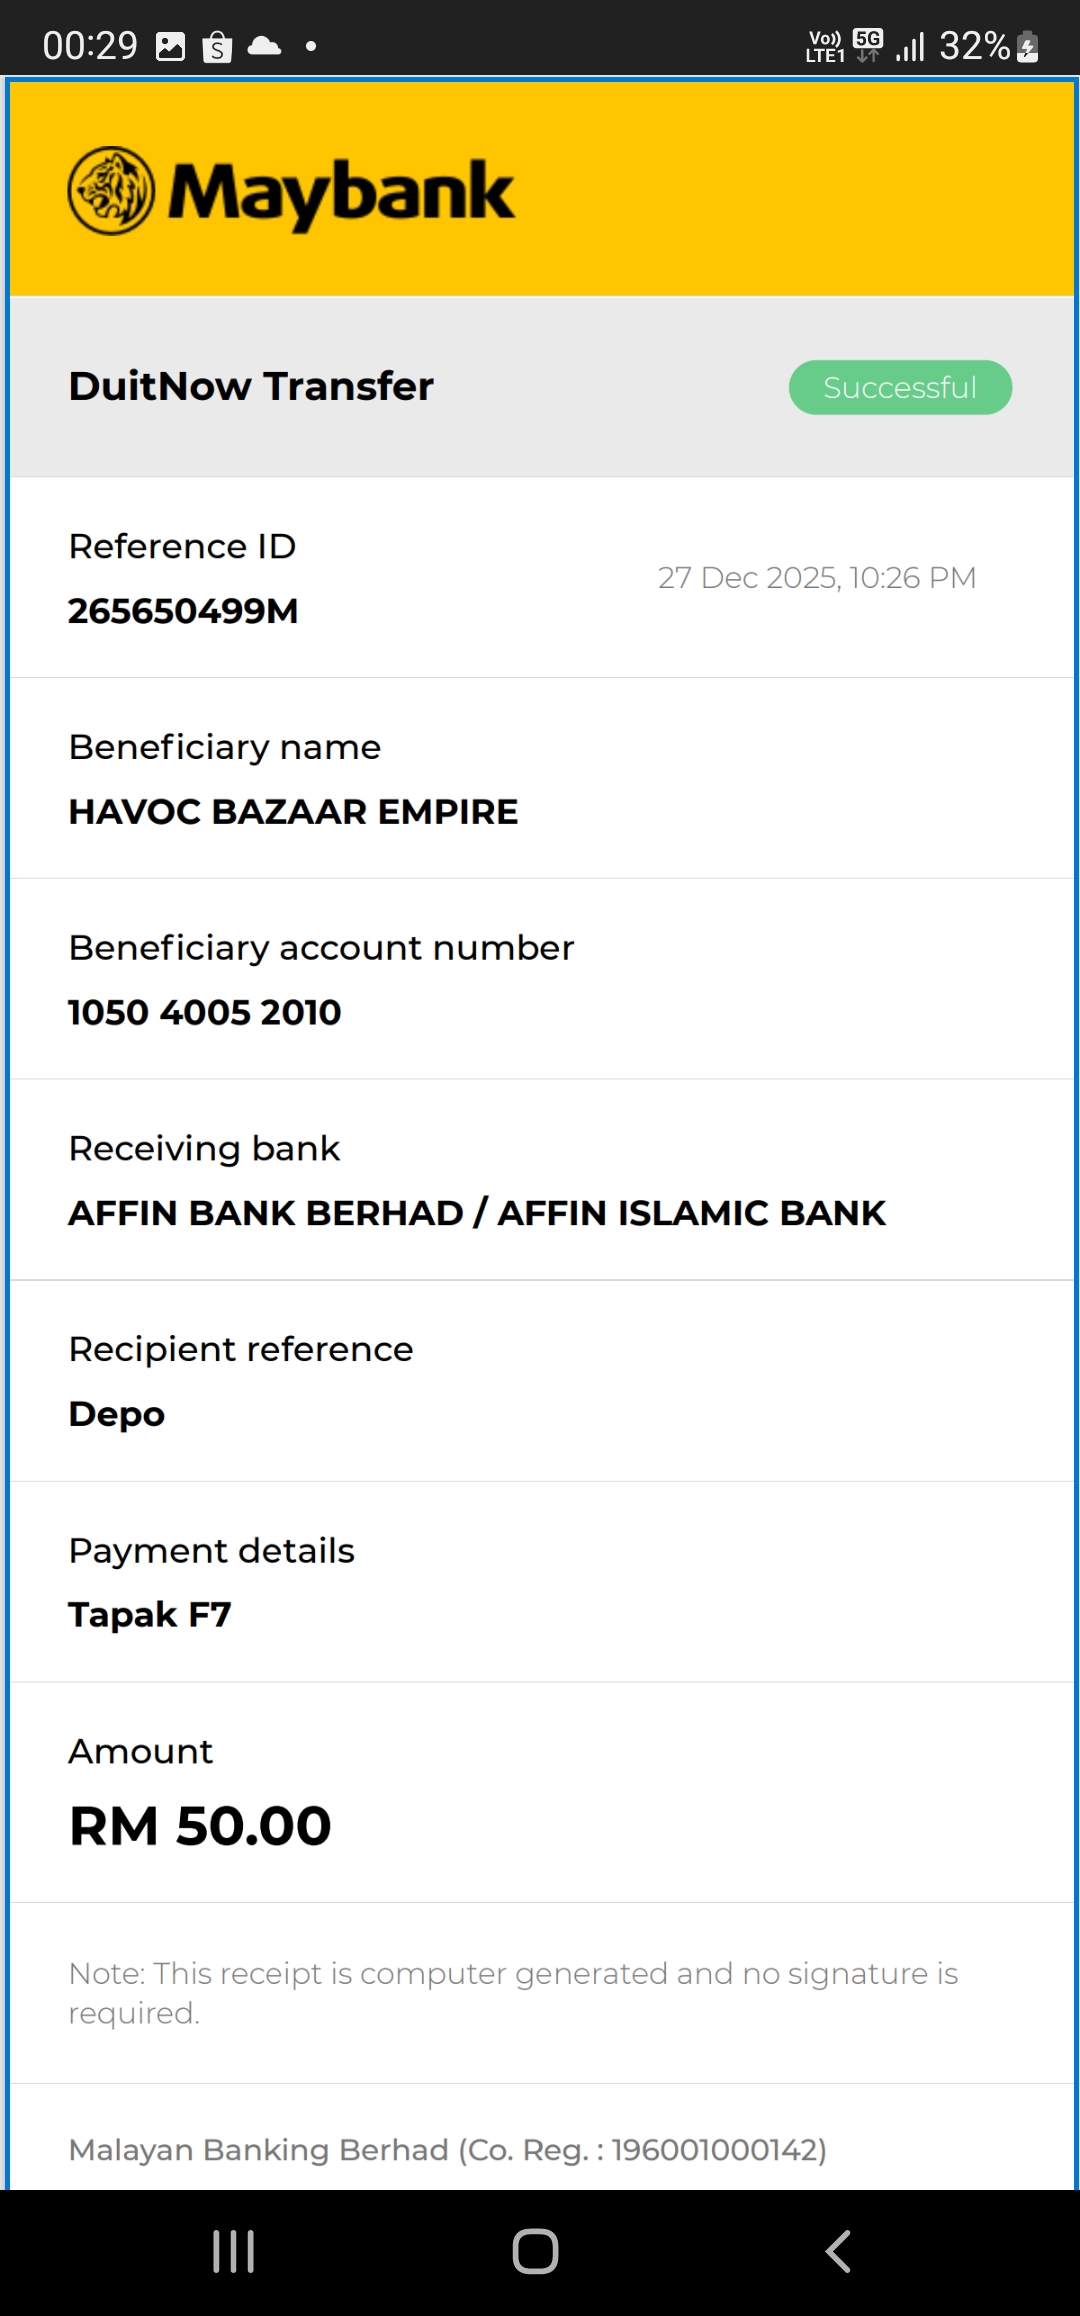Tap the Maybank tiger logo
The height and width of the screenshot is (2316, 1080).
(x=111, y=191)
